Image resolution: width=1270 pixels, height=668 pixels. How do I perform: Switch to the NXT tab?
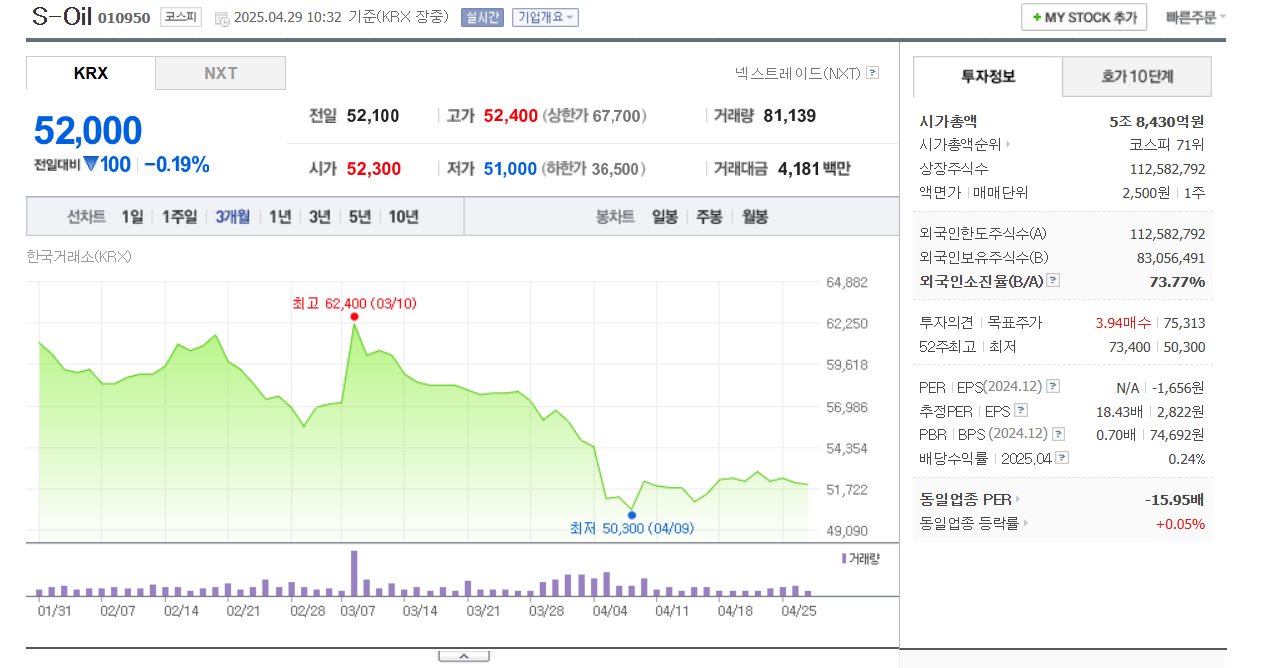pyautogui.click(x=221, y=73)
